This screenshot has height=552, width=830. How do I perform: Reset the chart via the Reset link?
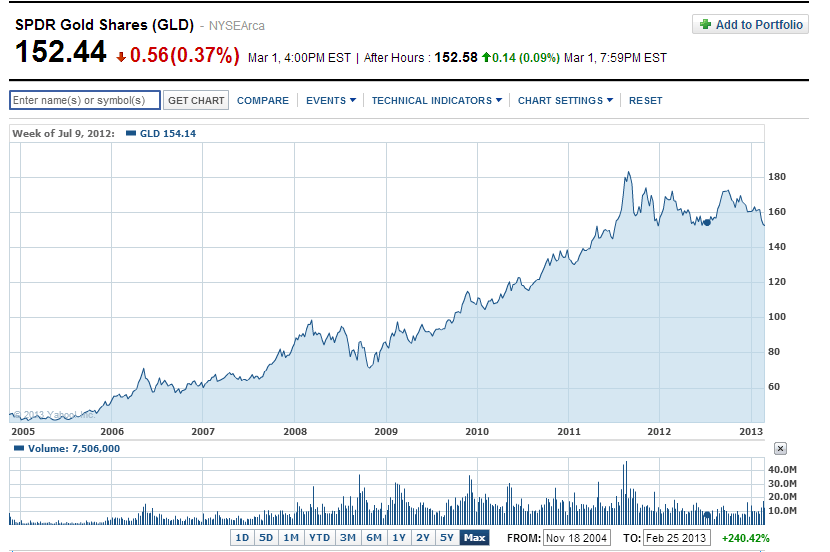[x=645, y=101]
